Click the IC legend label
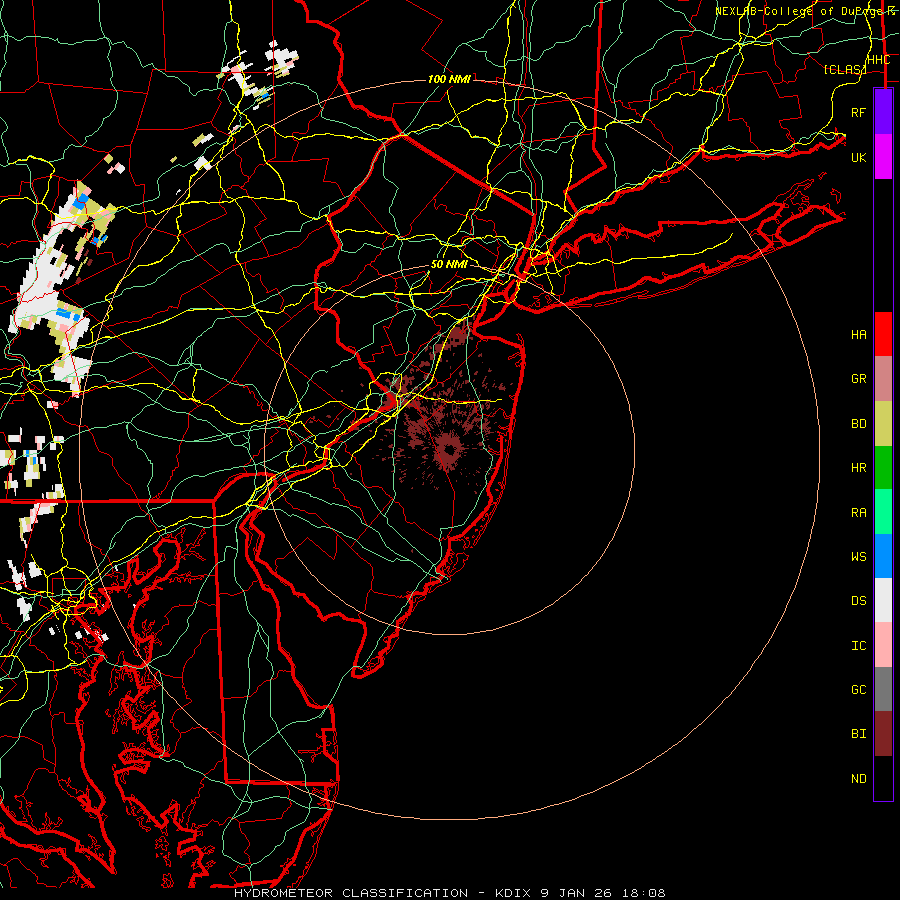 click(x=858, y=646)
